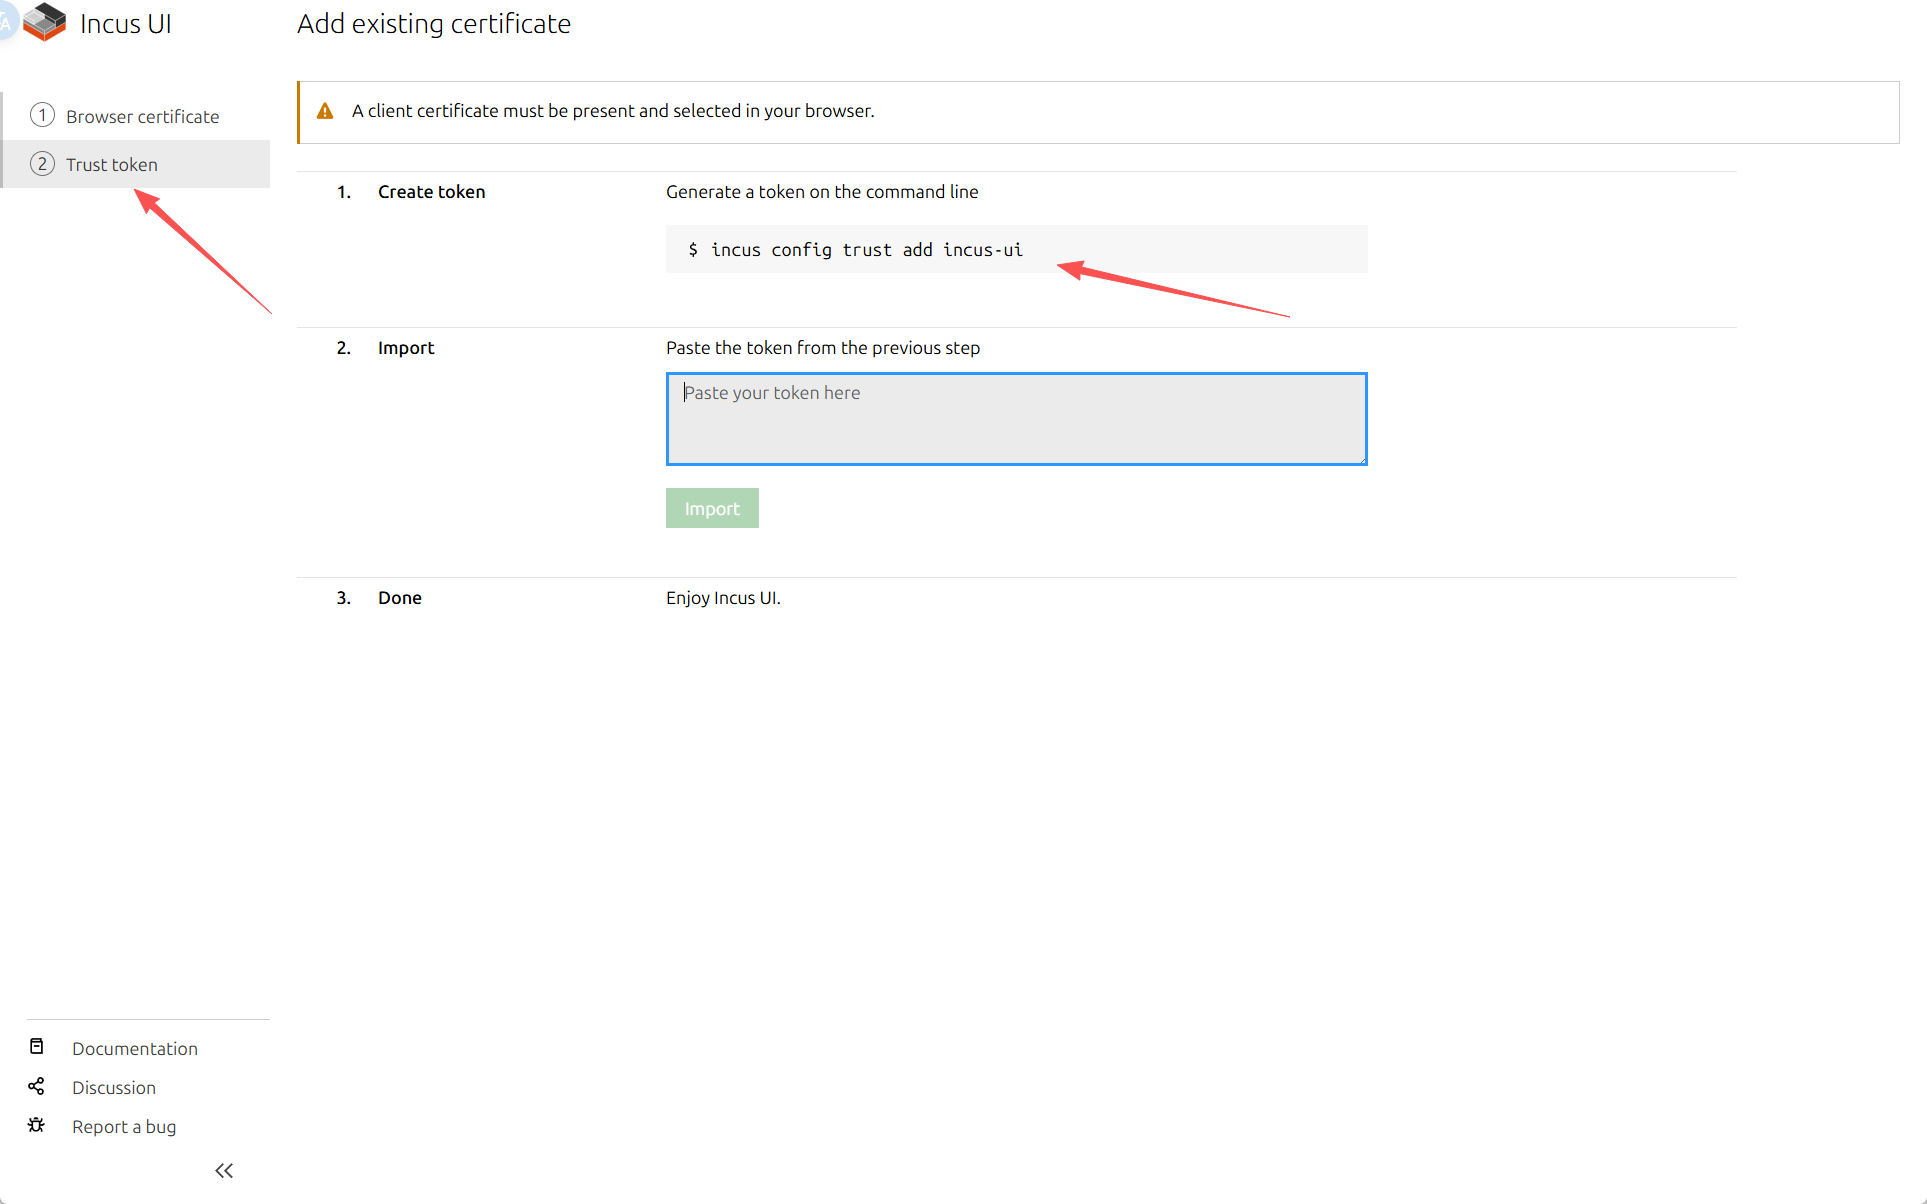Open the Documentation link
The width and height of the screenshot is (1927, 1204).
[x=135, y=1048]
